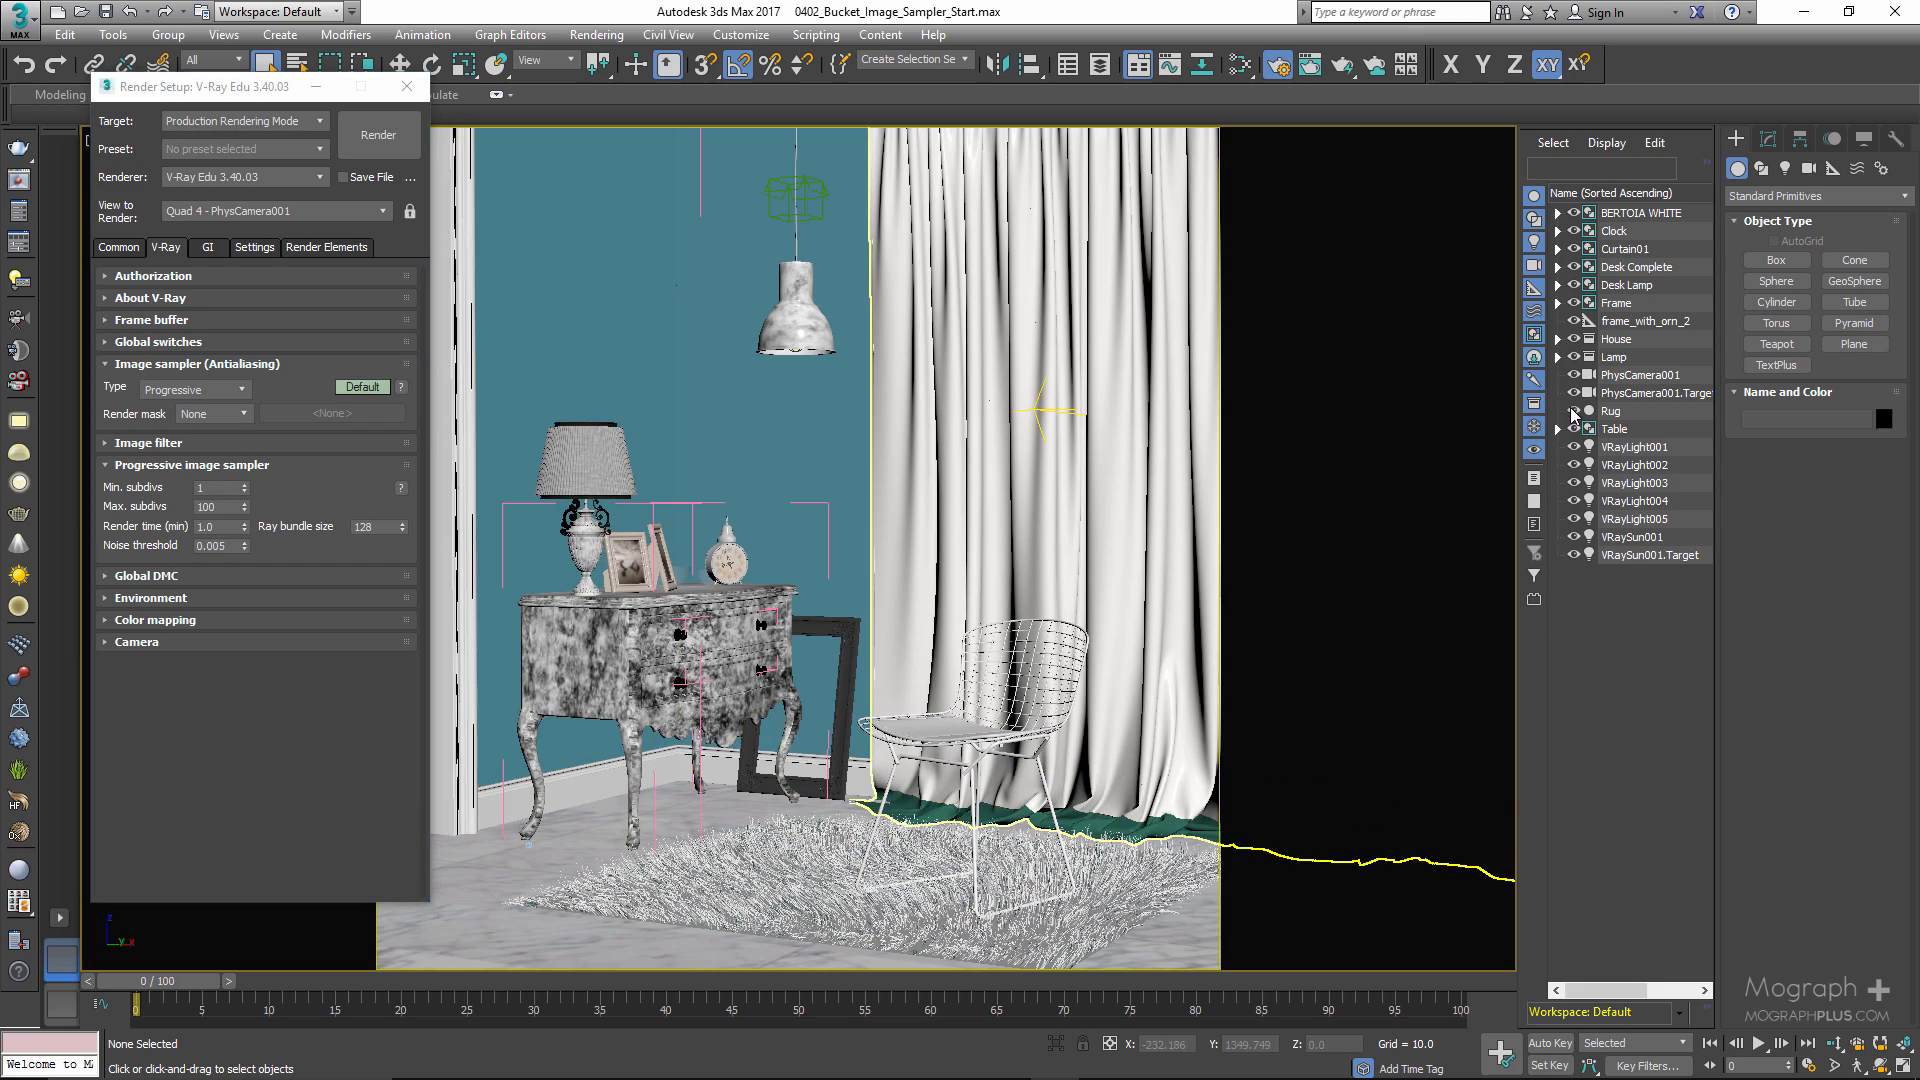Click the Mirror tool icon

[997, 65]
